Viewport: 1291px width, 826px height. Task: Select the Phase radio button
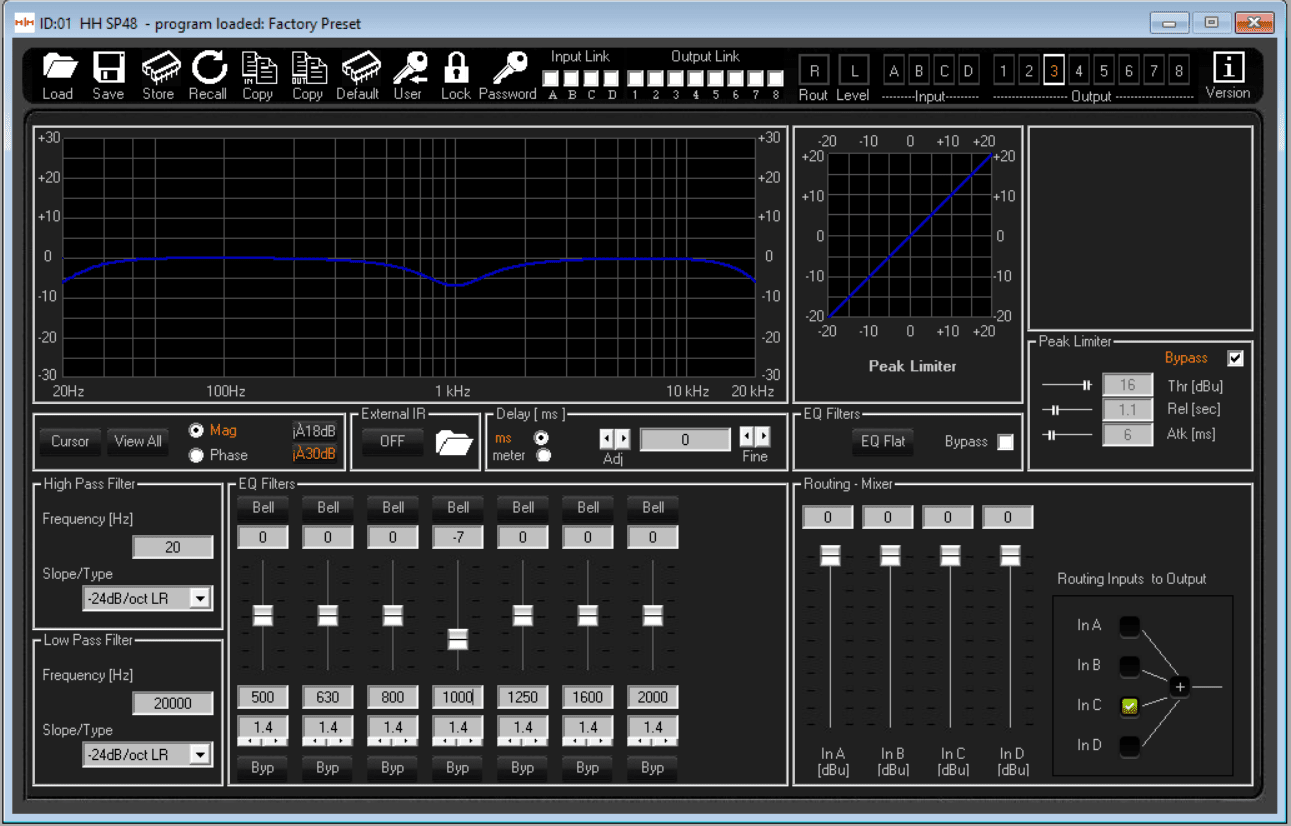click(x=197, y=455)
